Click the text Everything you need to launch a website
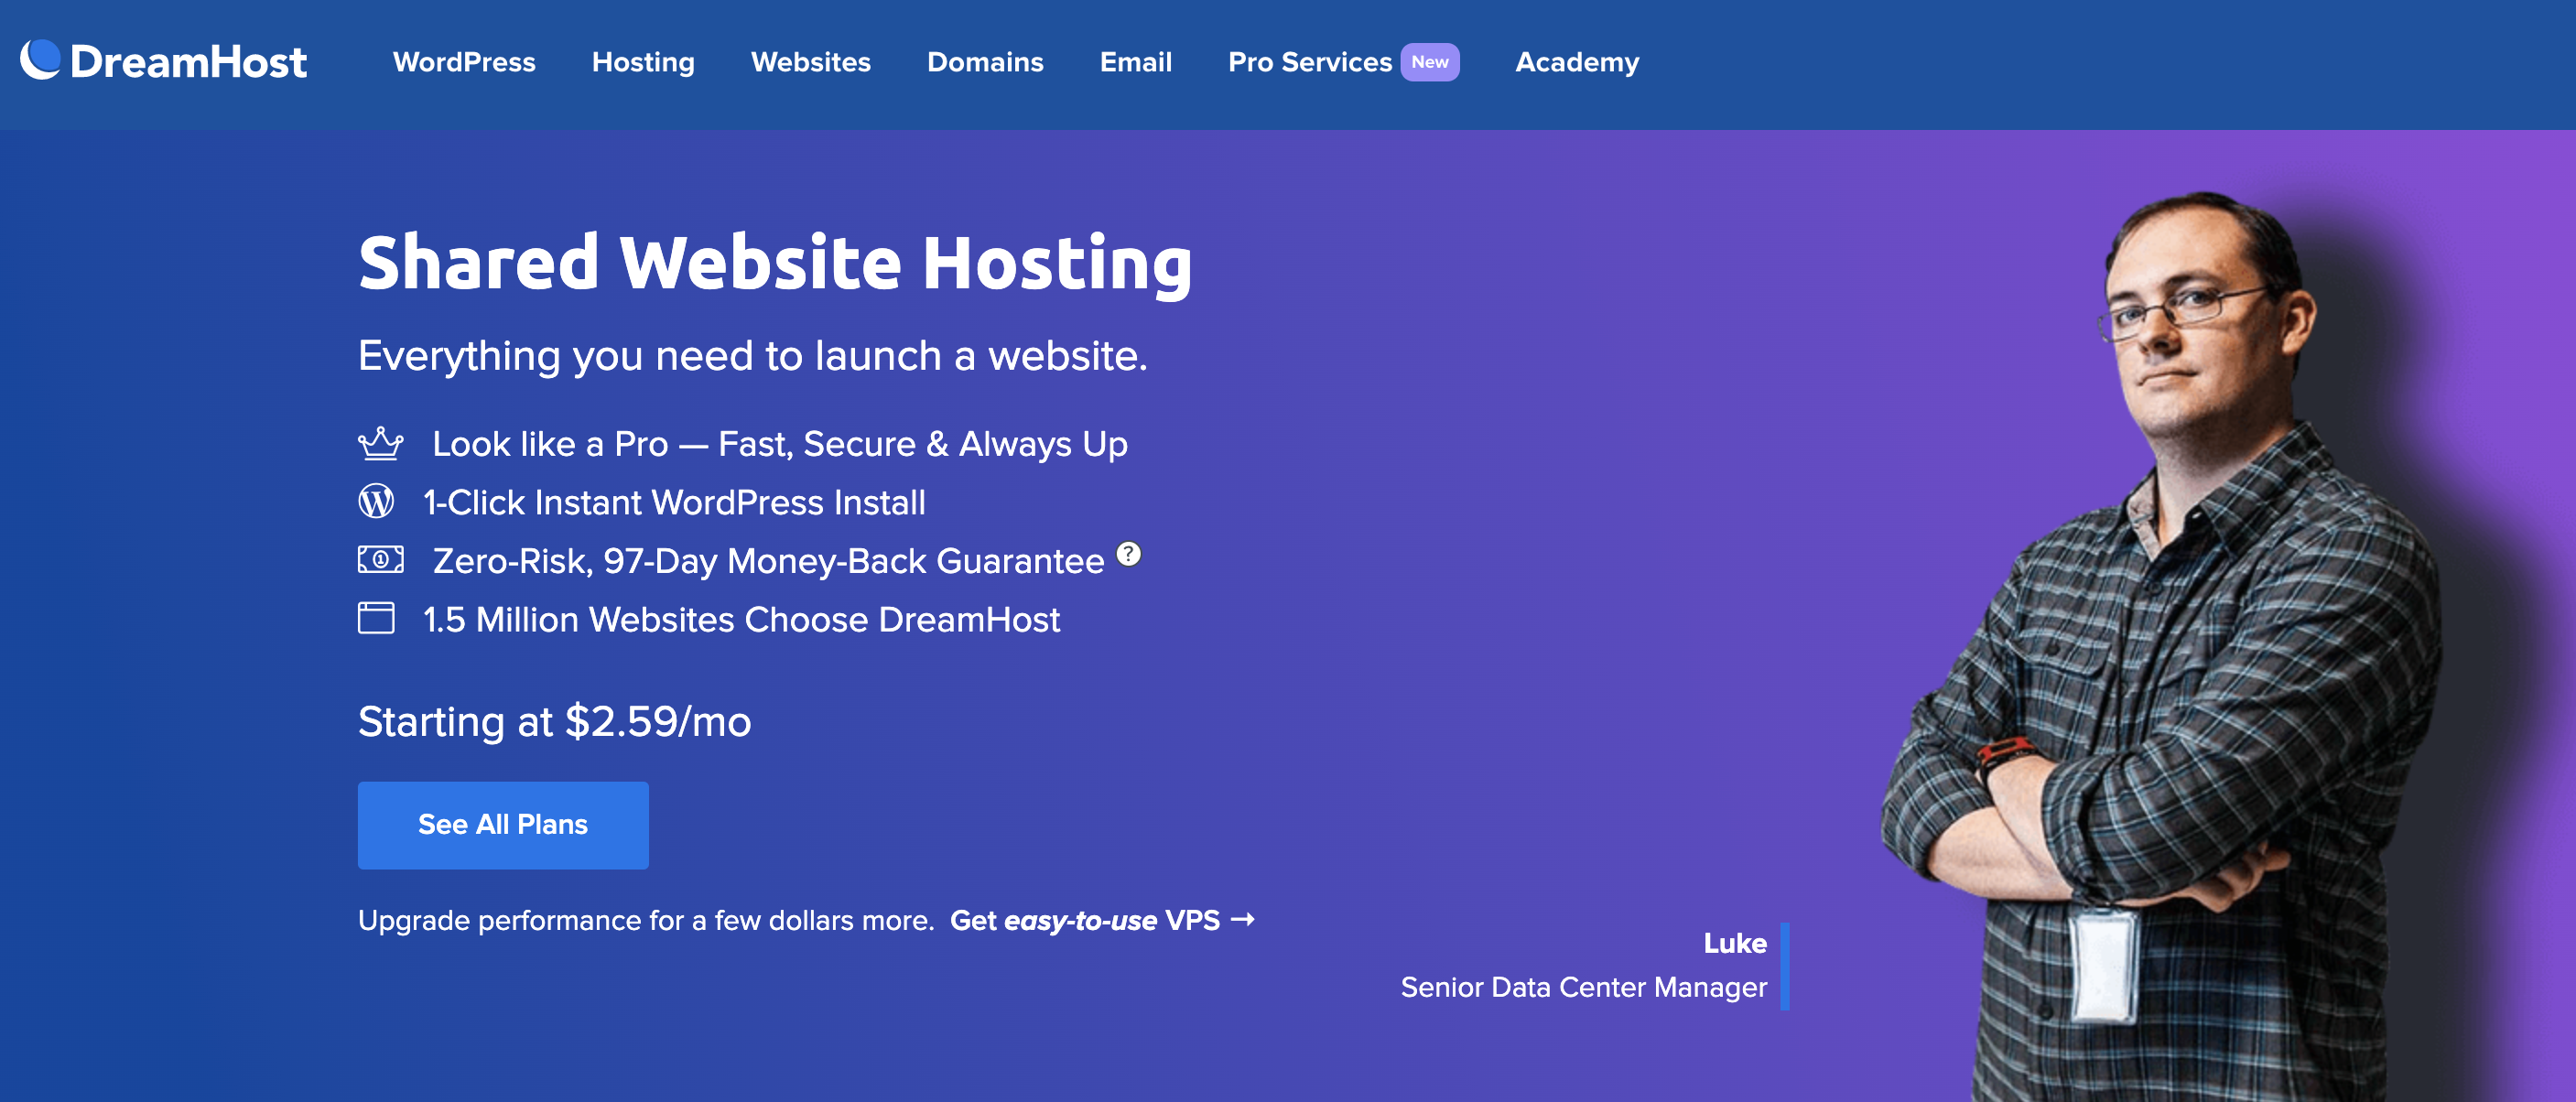The width and height of the screenshot is (2576, 1102). [753, 356]
